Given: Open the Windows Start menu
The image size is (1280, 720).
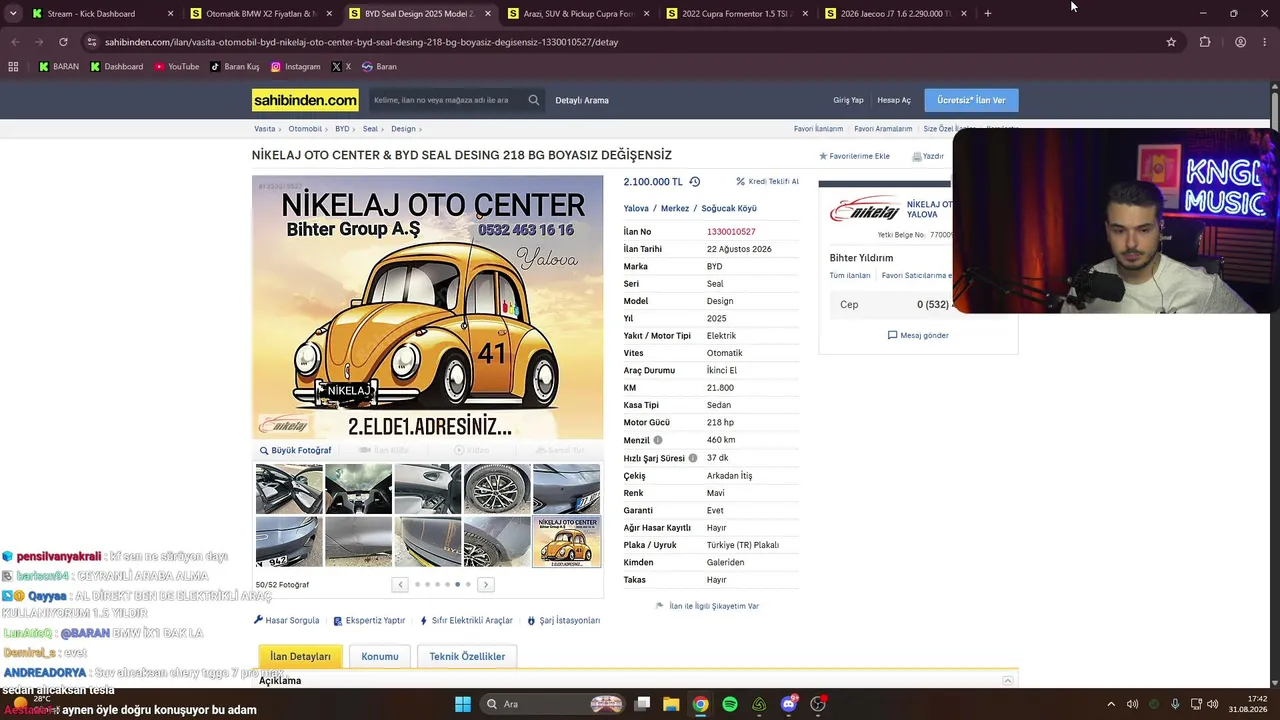Looking at the screenshot, I should point(462,704).
